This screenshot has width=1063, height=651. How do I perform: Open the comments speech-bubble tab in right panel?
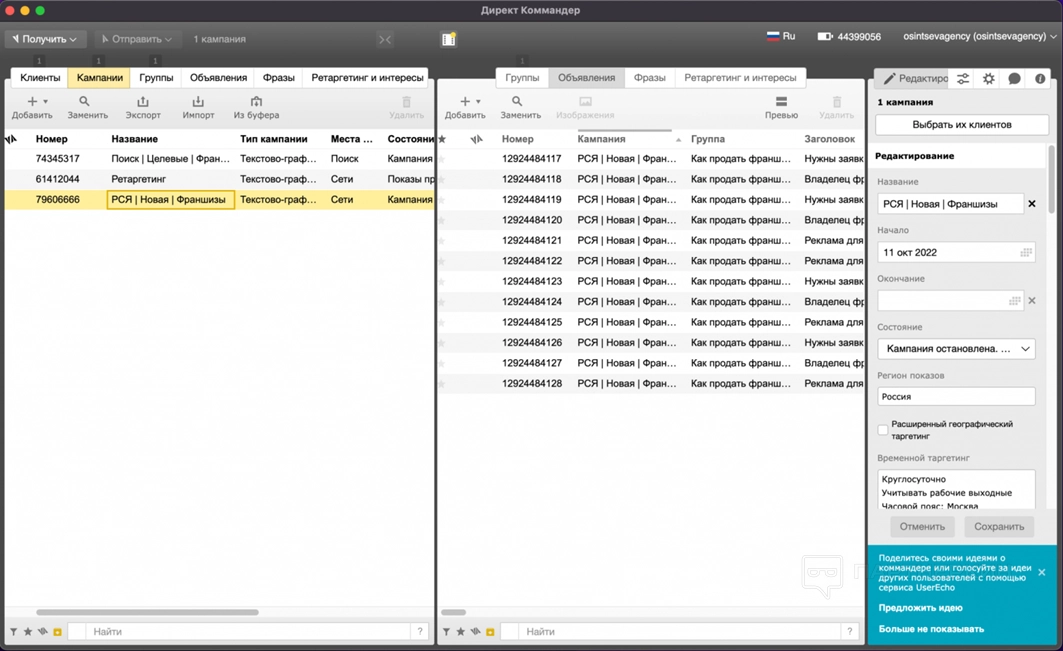(1014, 78)
